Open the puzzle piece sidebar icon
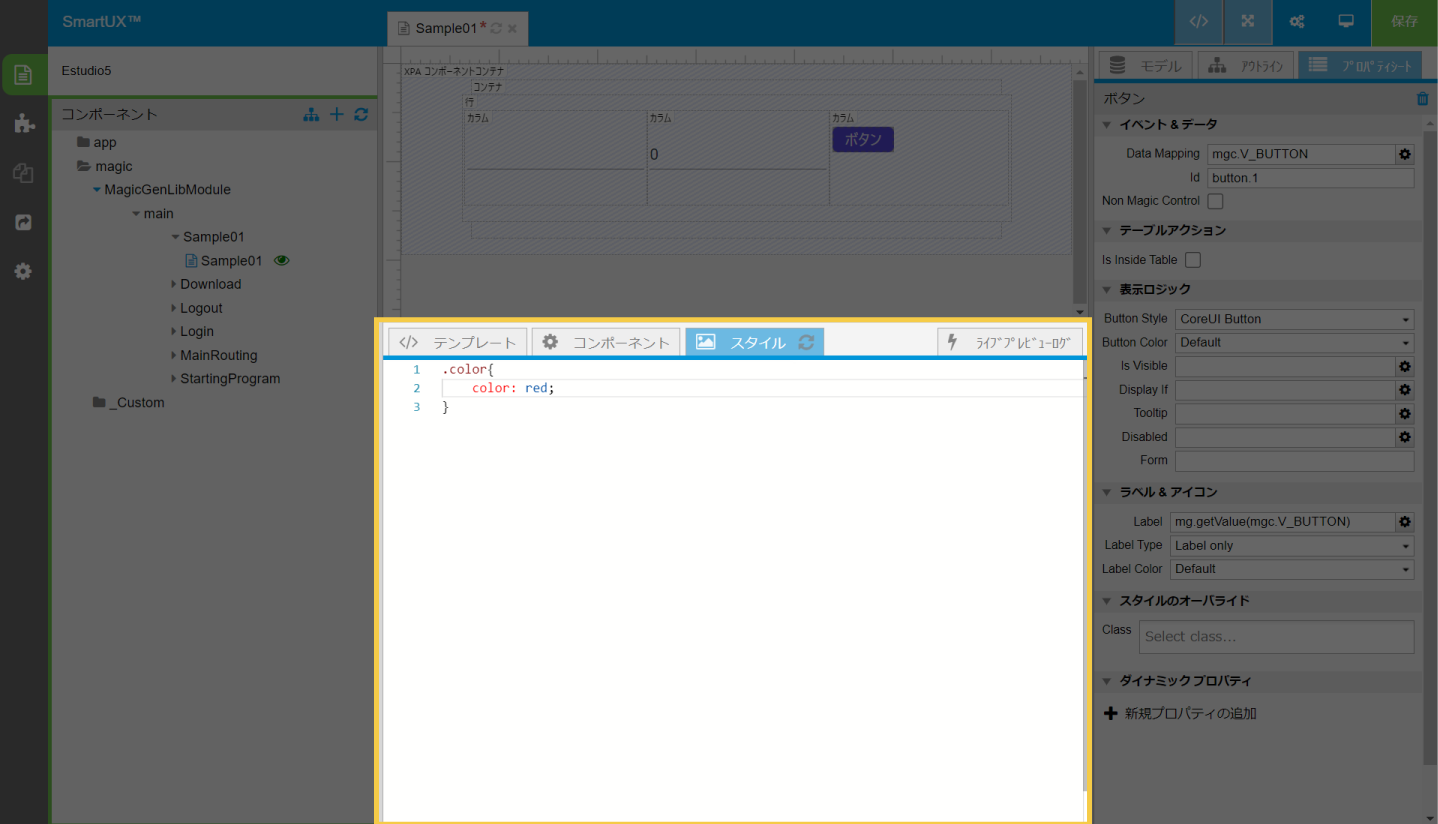Viewport: 1438px width, 824px height. pyautogui.click(x=24, y=124)
